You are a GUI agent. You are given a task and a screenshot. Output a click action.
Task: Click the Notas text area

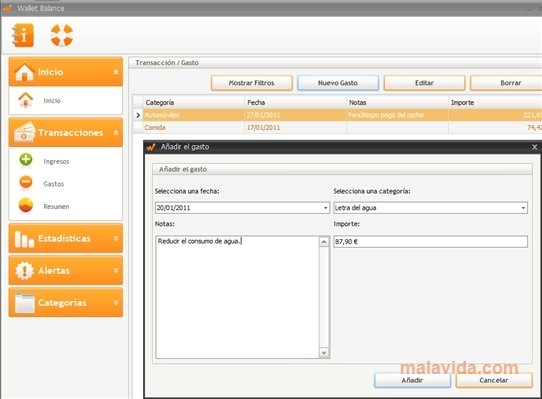click(237, 297)
